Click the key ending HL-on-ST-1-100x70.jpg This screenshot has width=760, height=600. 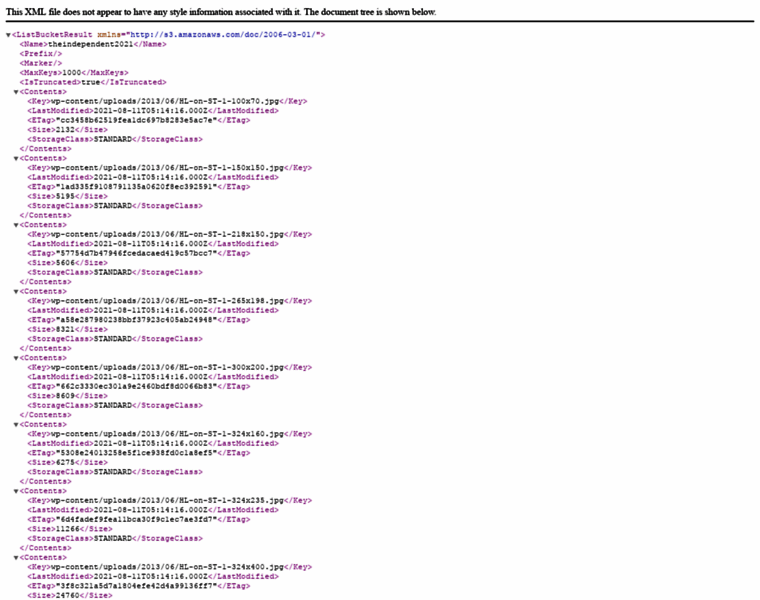coord(165,101)
